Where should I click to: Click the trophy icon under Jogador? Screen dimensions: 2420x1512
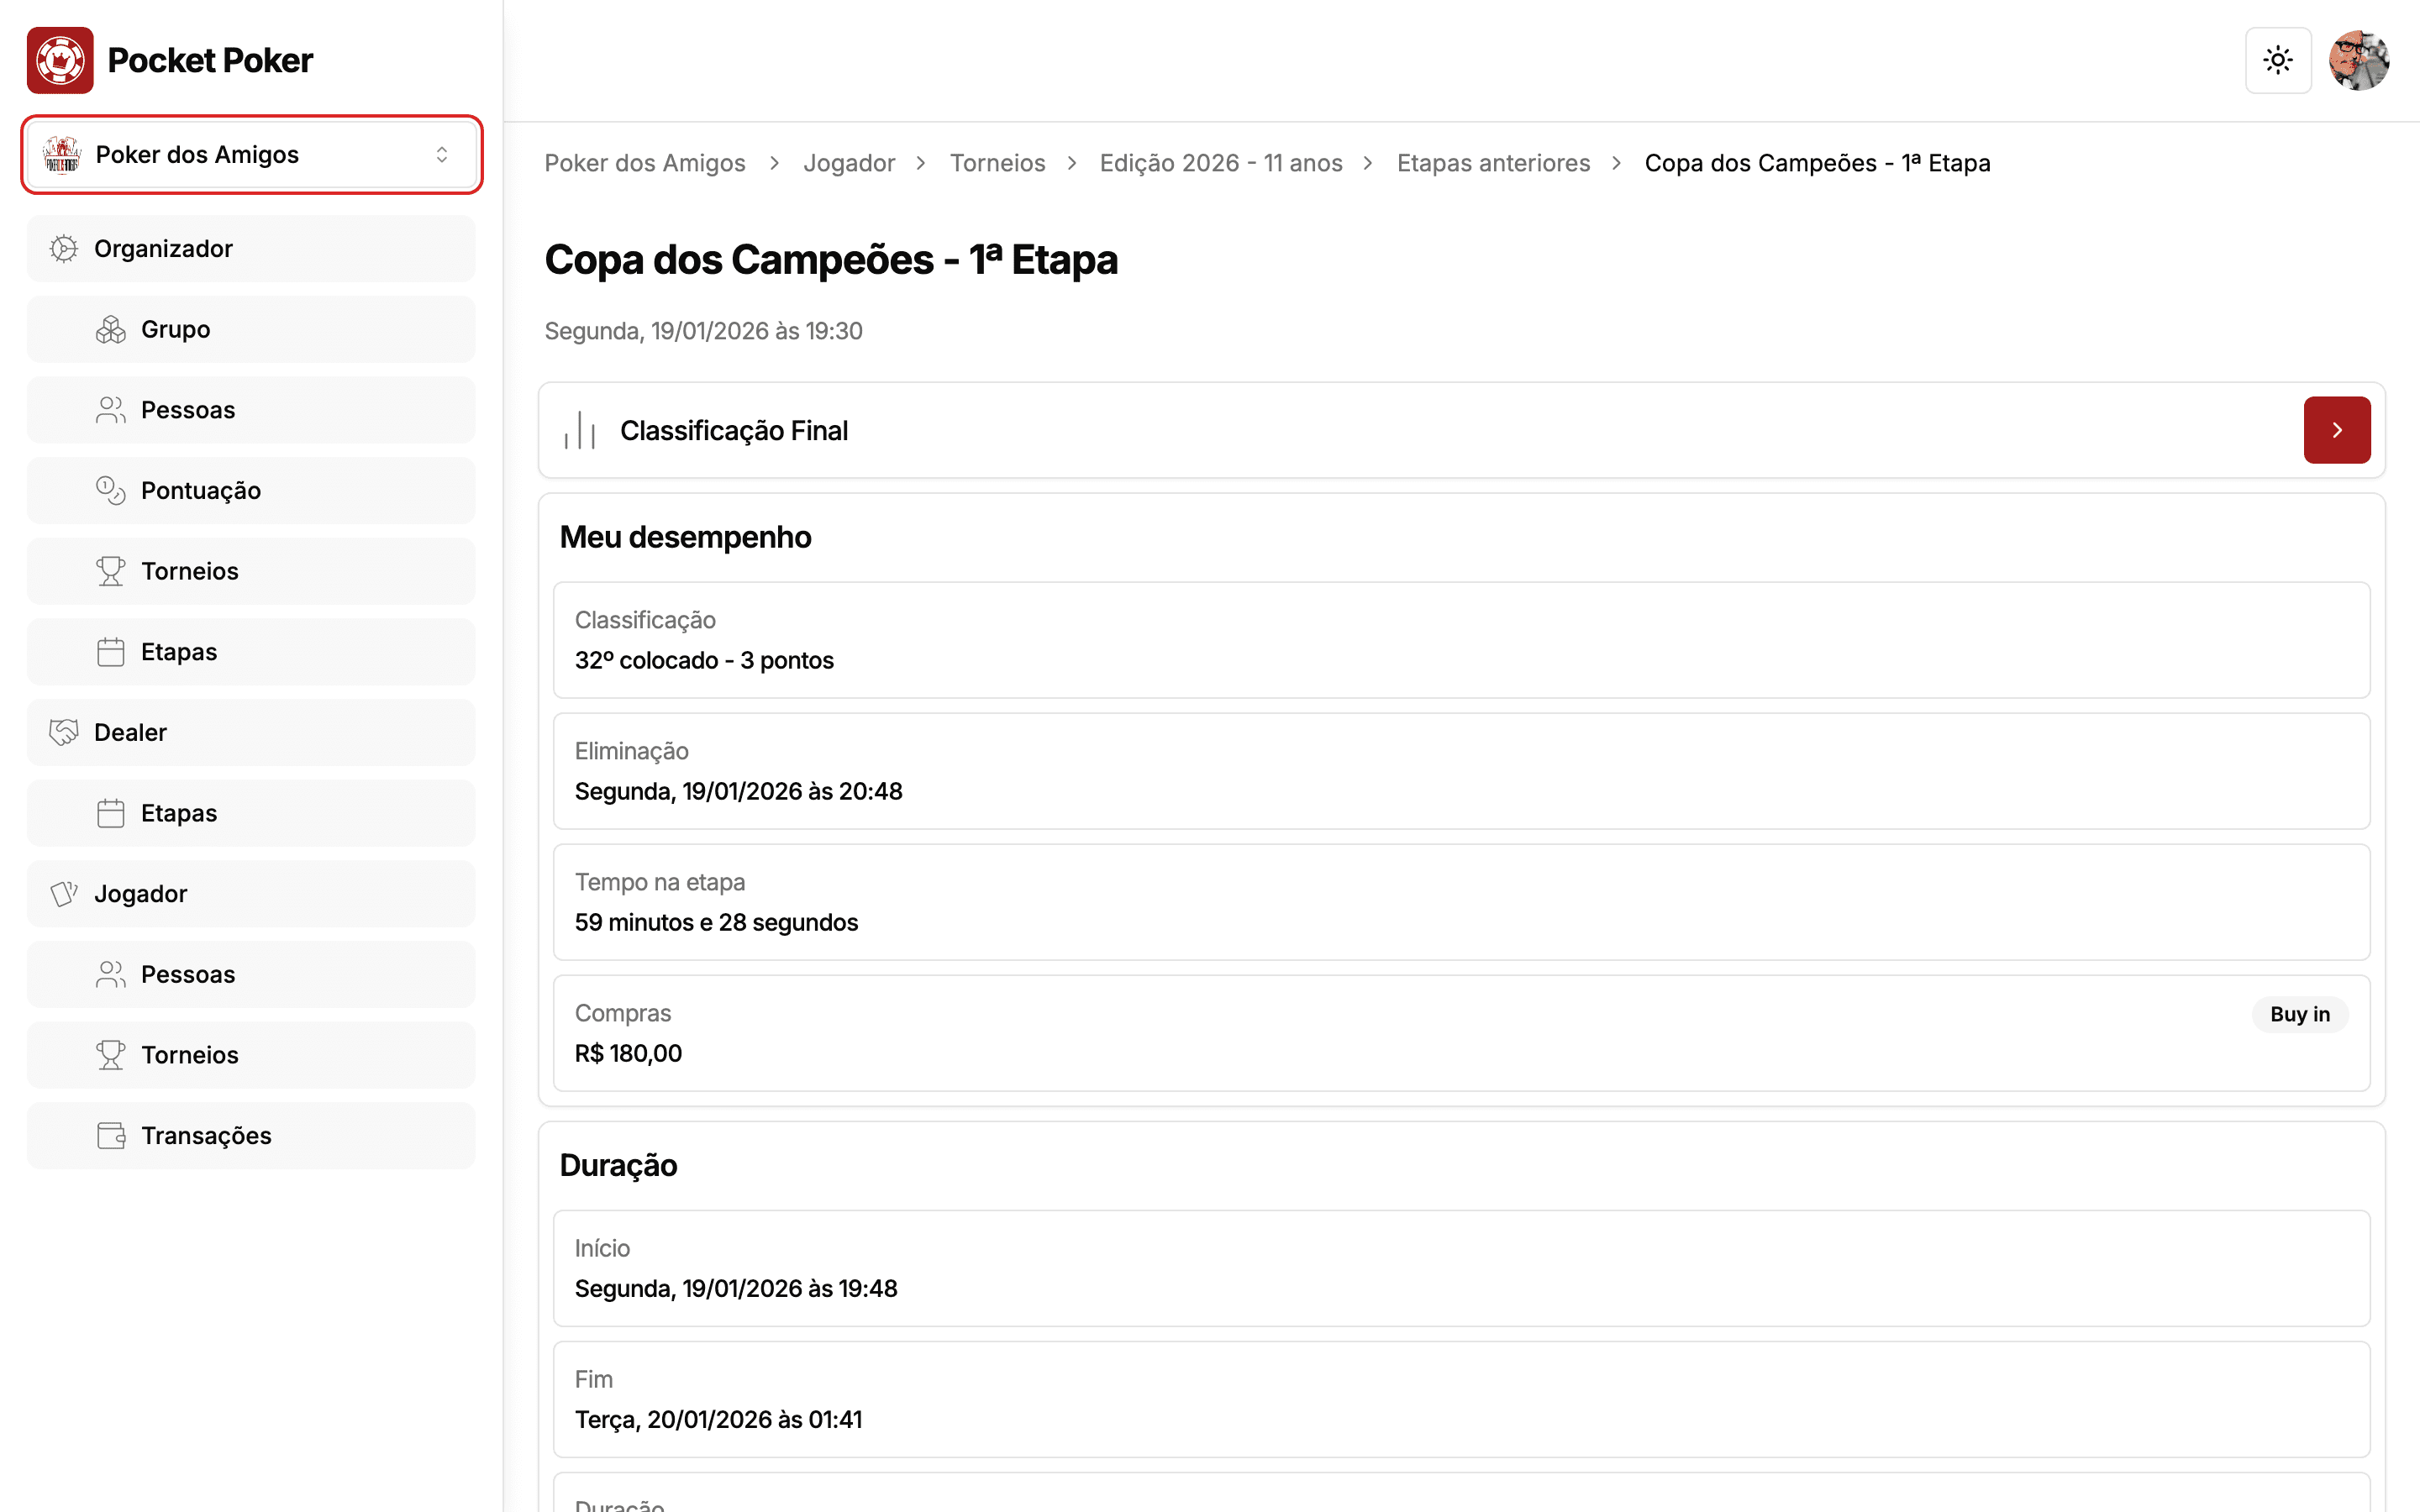pyautogui.click(x=111, y=1055)
